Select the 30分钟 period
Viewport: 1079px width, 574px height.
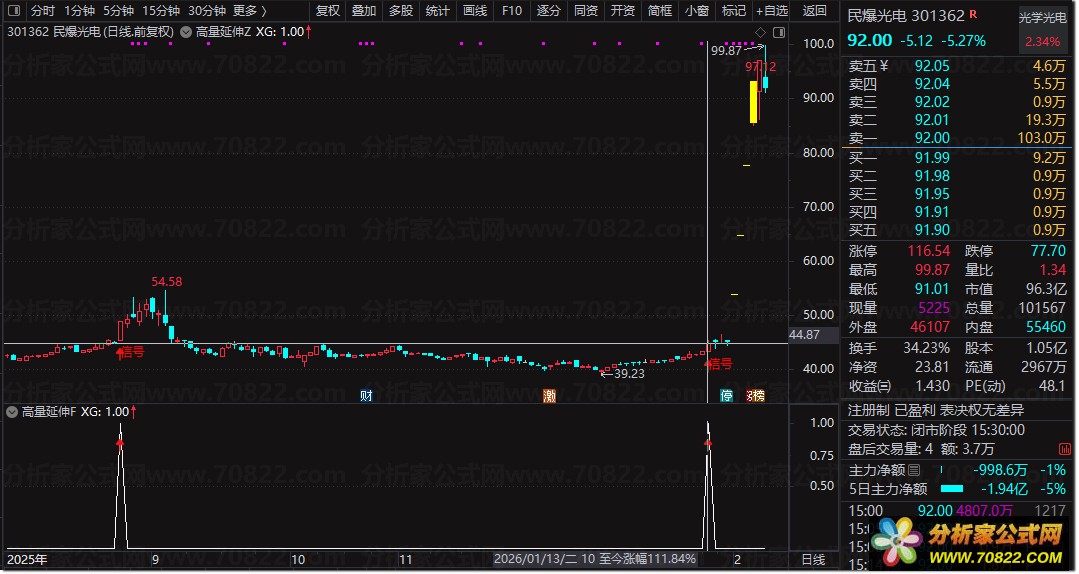(206, 10)
